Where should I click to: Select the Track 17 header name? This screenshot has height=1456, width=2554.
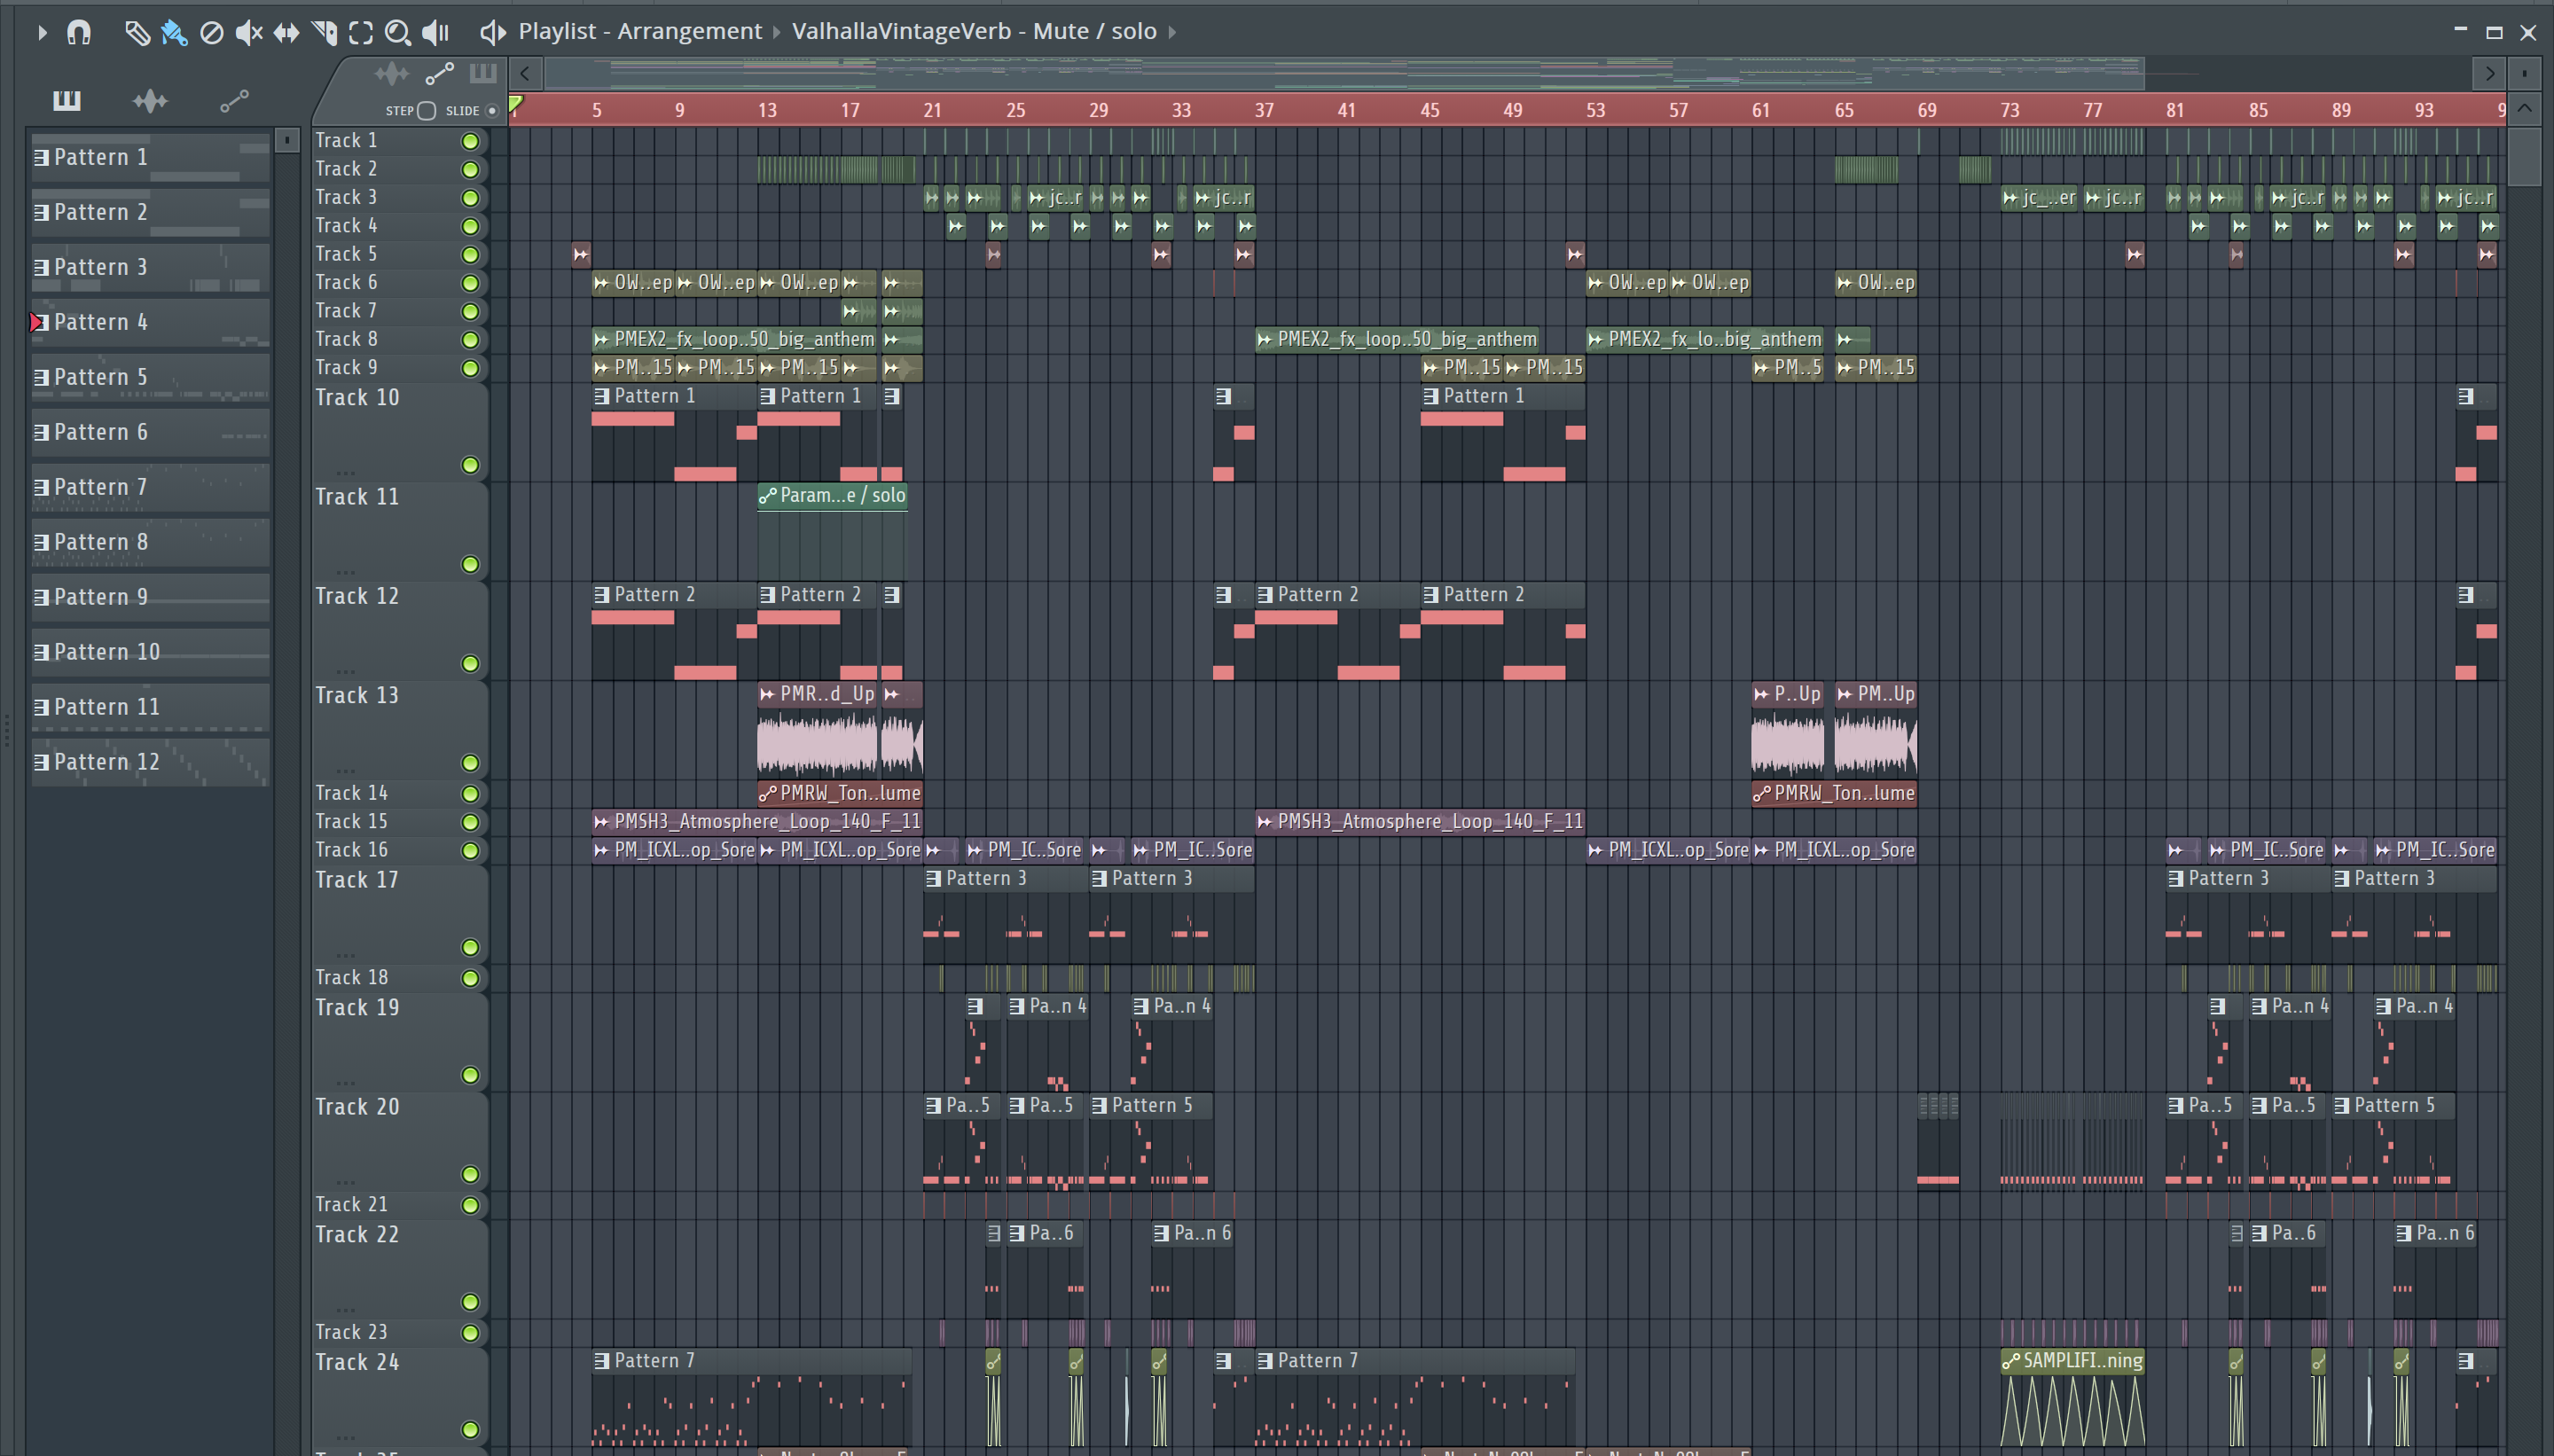pos(357,880)
